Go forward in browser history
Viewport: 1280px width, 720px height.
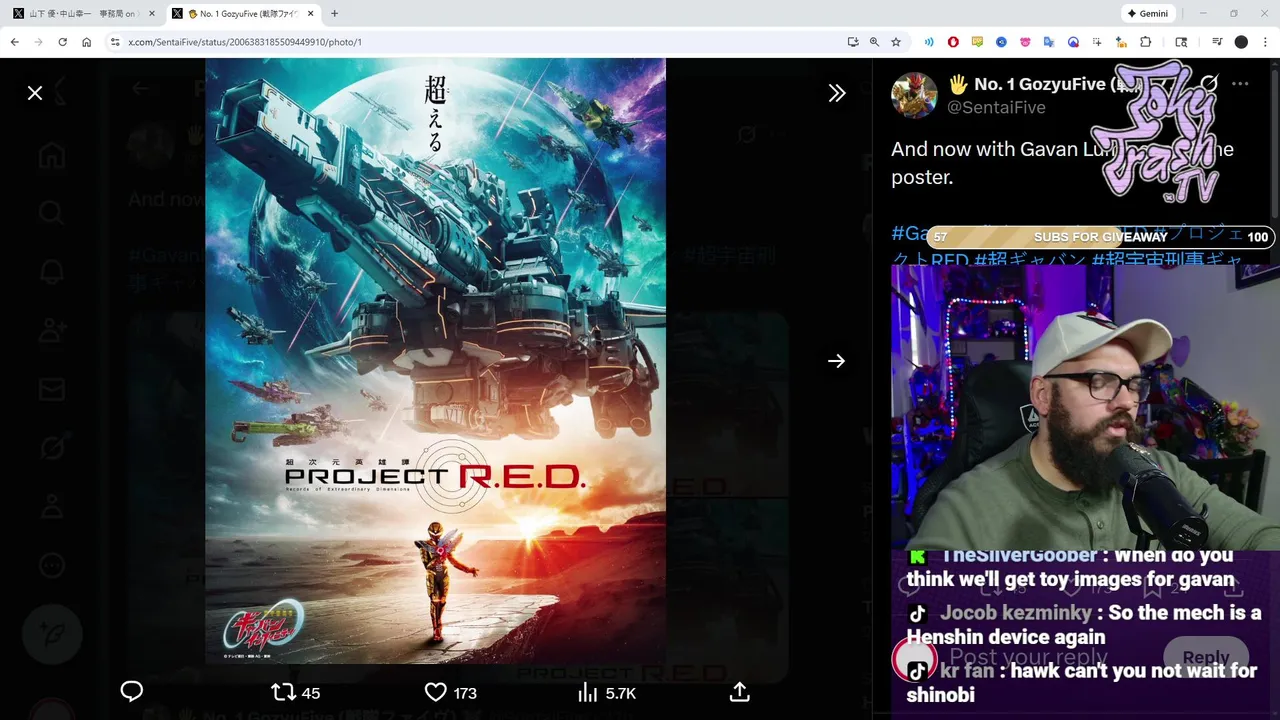(39, 42)
